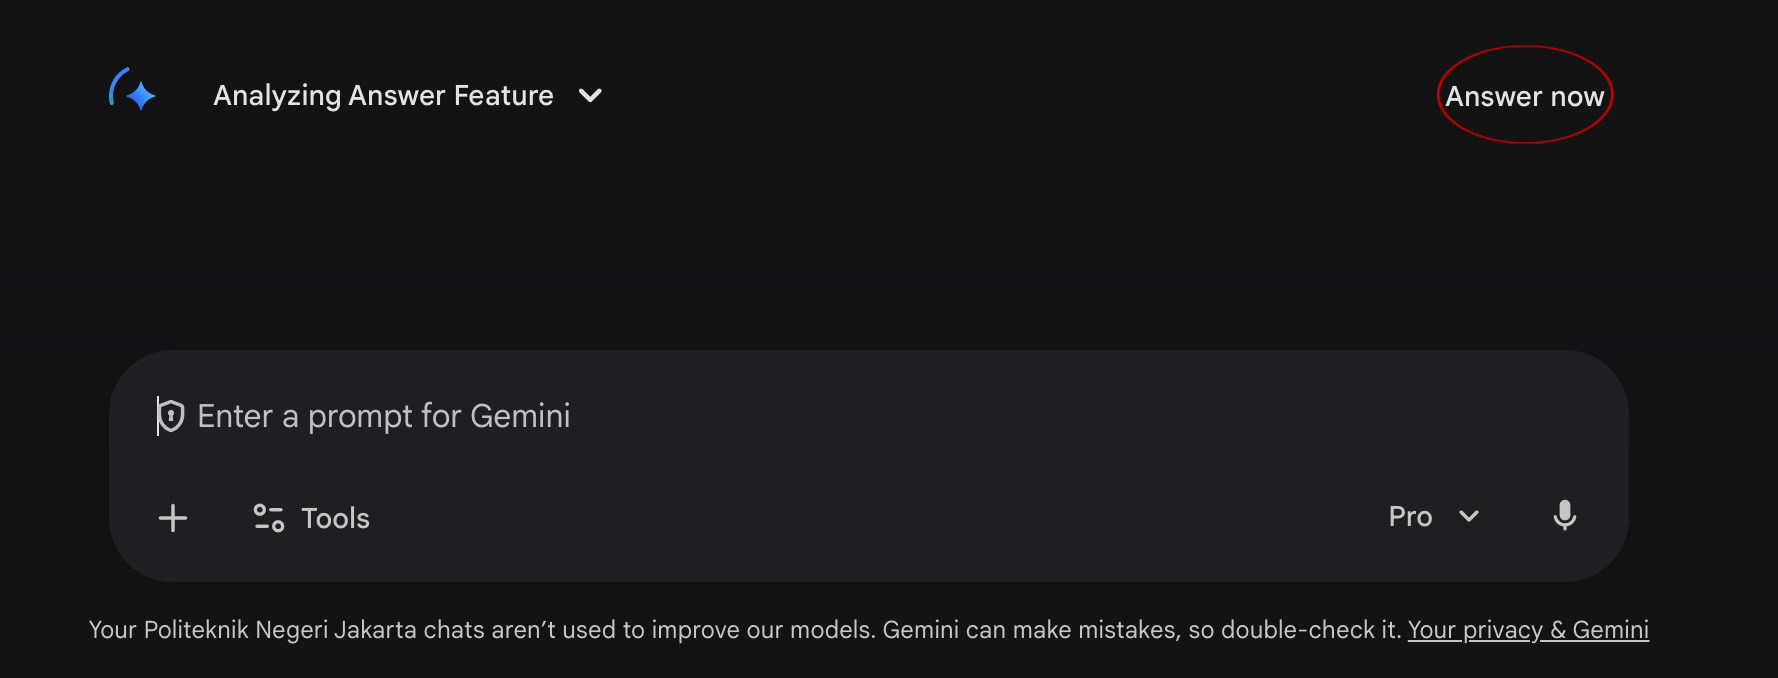The height and width of the screenshot is (678, 1778).
Task: Click the blue loading arc beside the sparkle
Action: click(x=115, y=85)
